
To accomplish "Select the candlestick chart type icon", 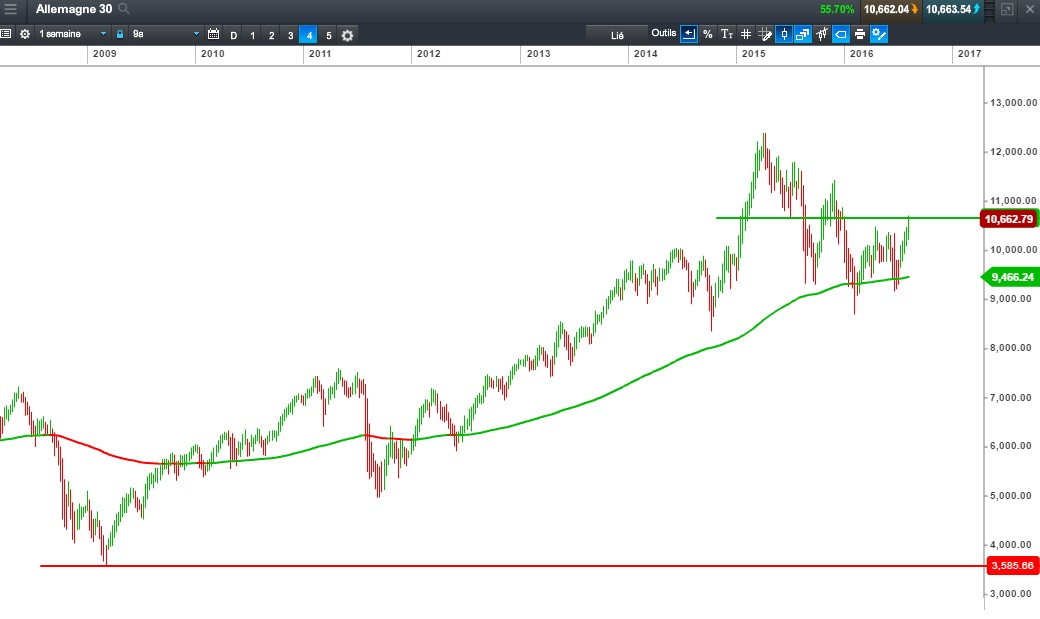I will point(784,34).
